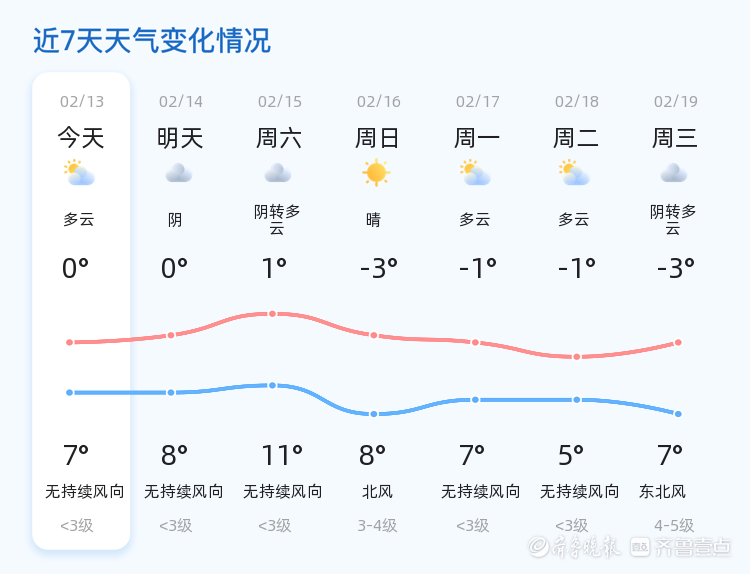Click the 11° temperature for 周六
The width and height of the screenshot is (750, 574).
click(282, 455)
